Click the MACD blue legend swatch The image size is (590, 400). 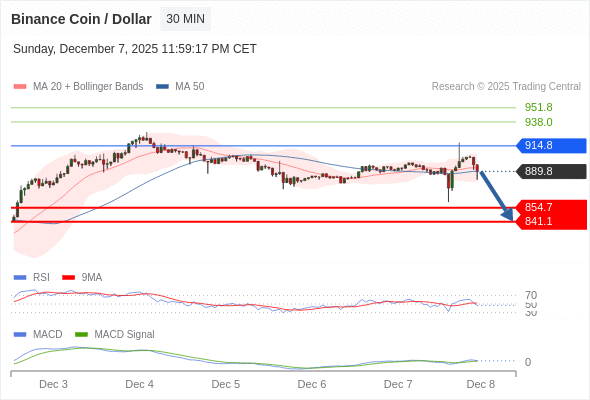coord(20,335)
